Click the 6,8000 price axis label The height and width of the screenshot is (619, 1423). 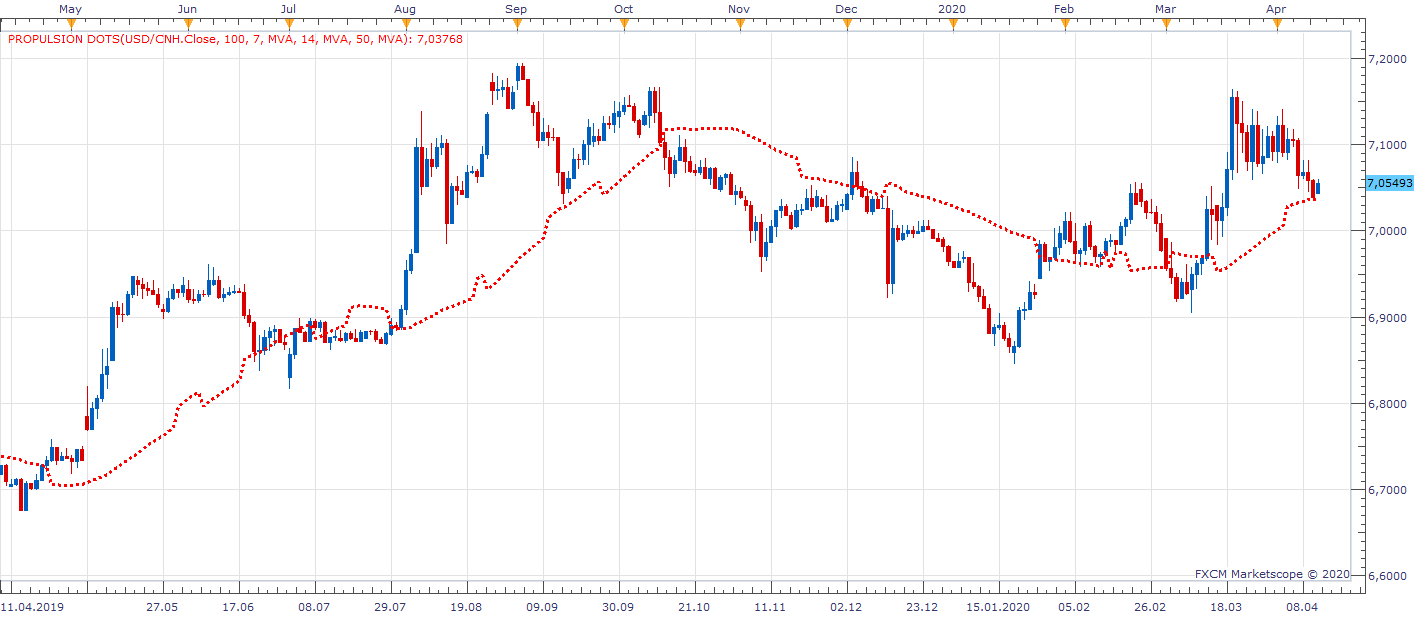(x=1385, y=404)
